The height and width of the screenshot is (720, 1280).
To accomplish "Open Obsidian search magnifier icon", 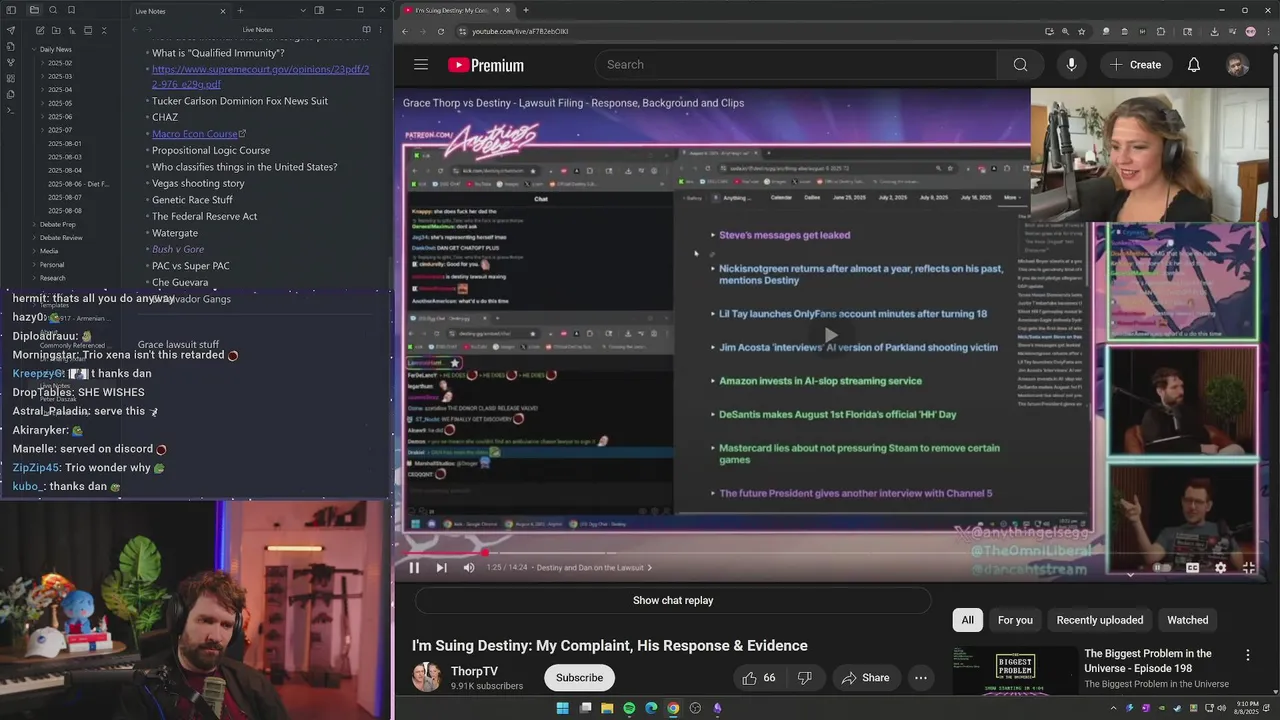I will pos(53,10).
